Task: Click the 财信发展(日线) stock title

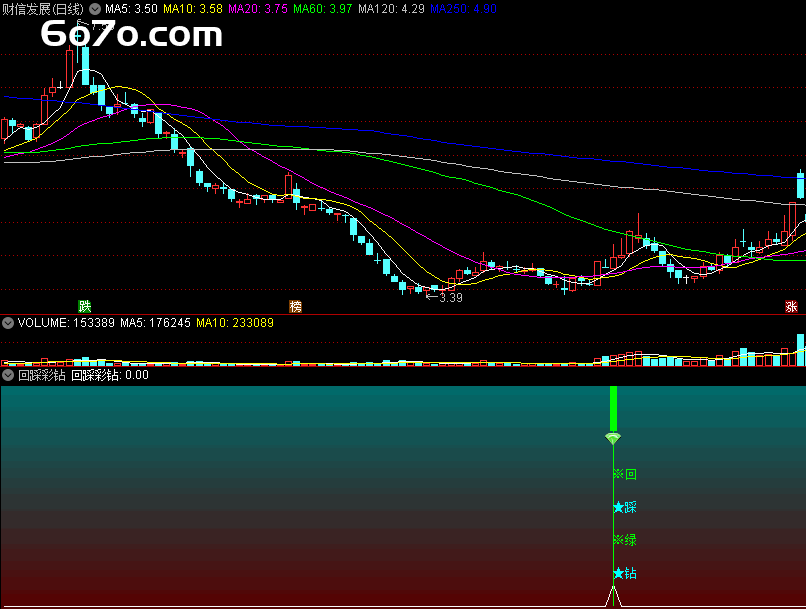Action: pos(43,9)
